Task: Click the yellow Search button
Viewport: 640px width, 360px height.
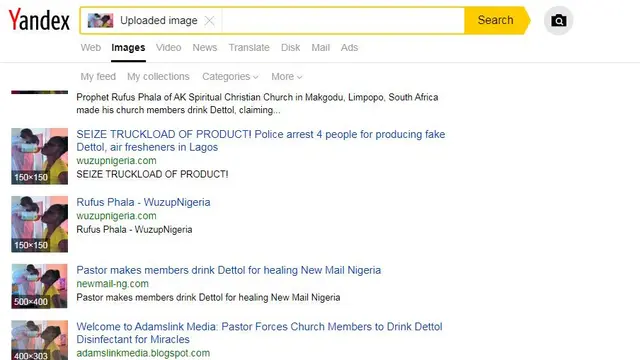Action: (496, 20)
